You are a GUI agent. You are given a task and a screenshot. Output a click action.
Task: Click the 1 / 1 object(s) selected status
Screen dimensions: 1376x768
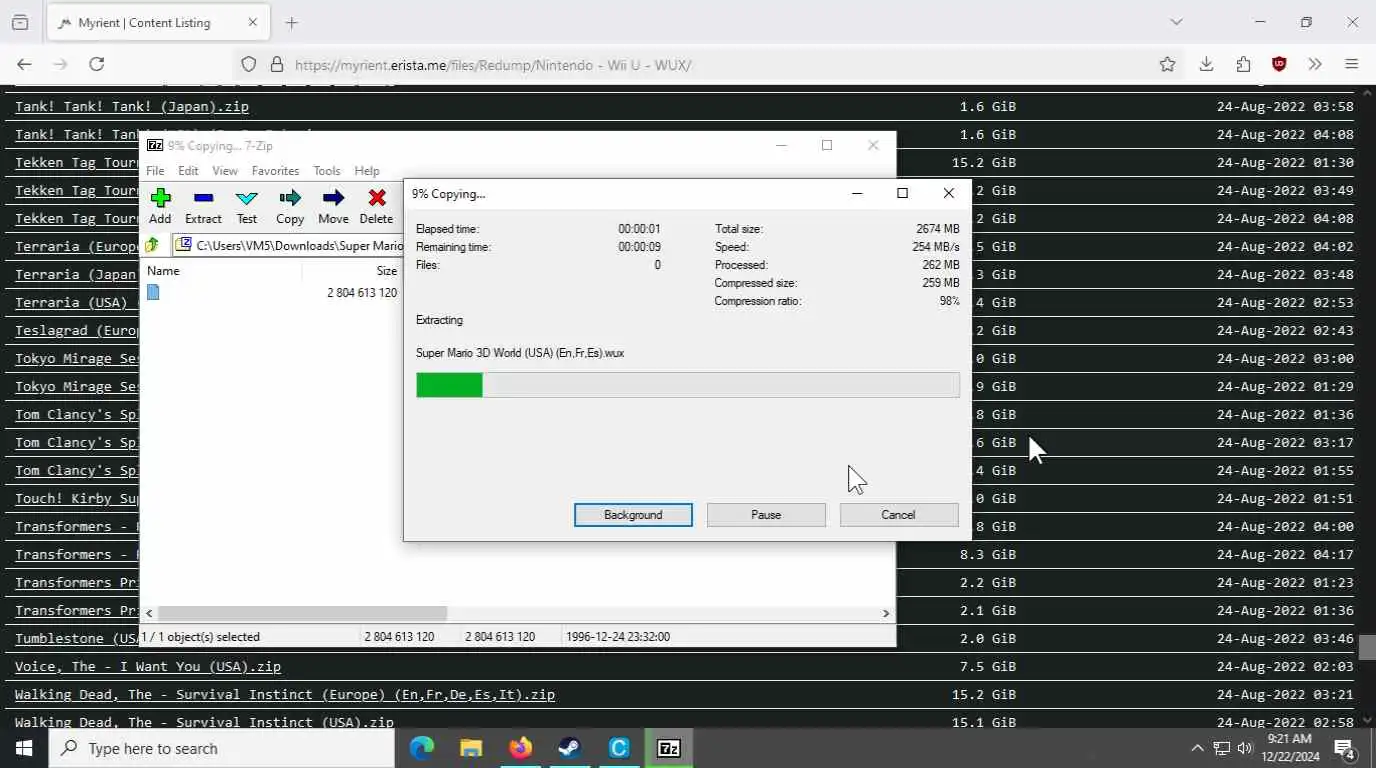coord(201,637)
